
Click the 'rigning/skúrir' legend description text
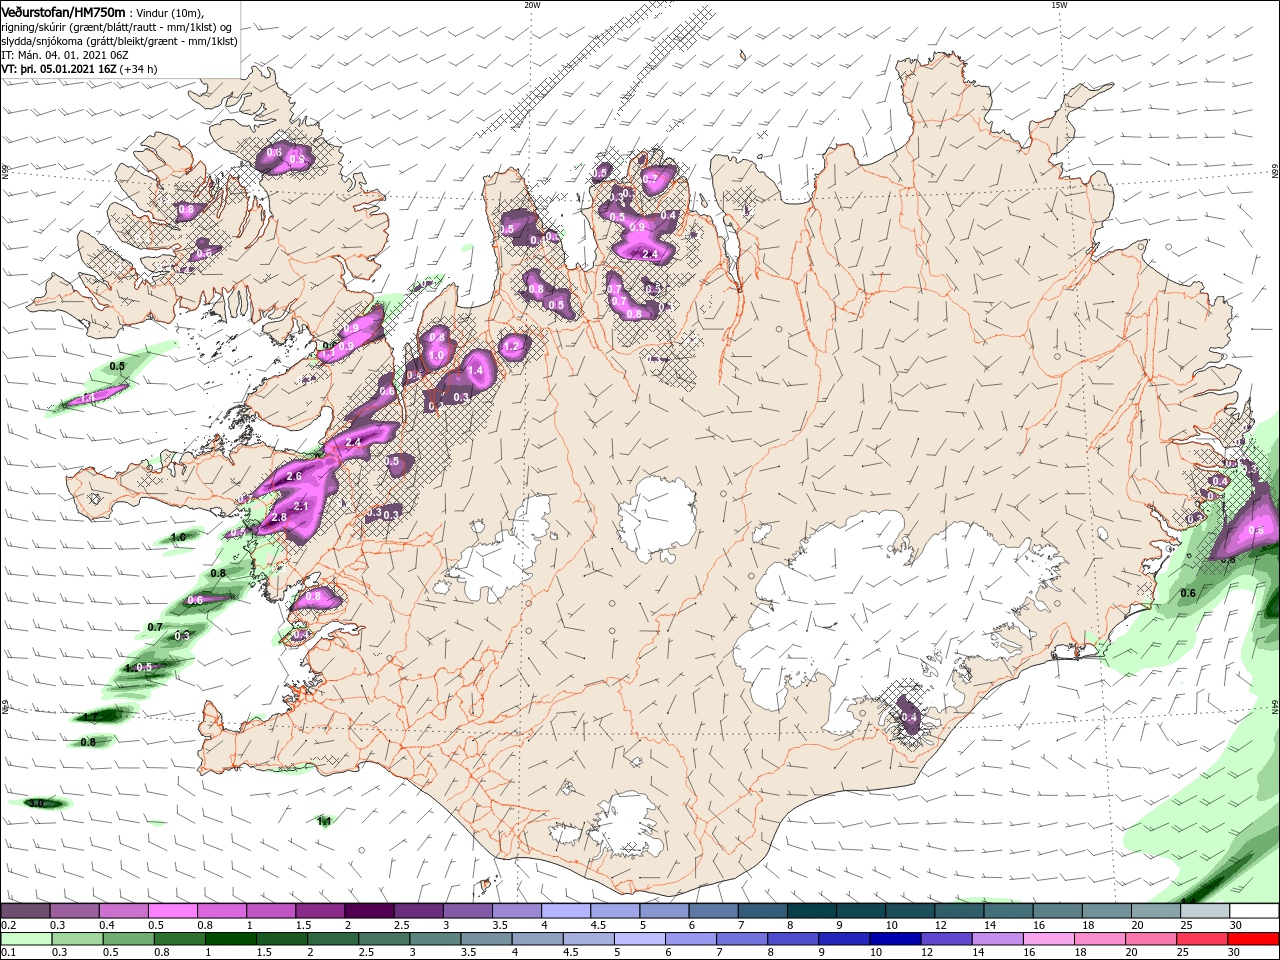[35, 26]
